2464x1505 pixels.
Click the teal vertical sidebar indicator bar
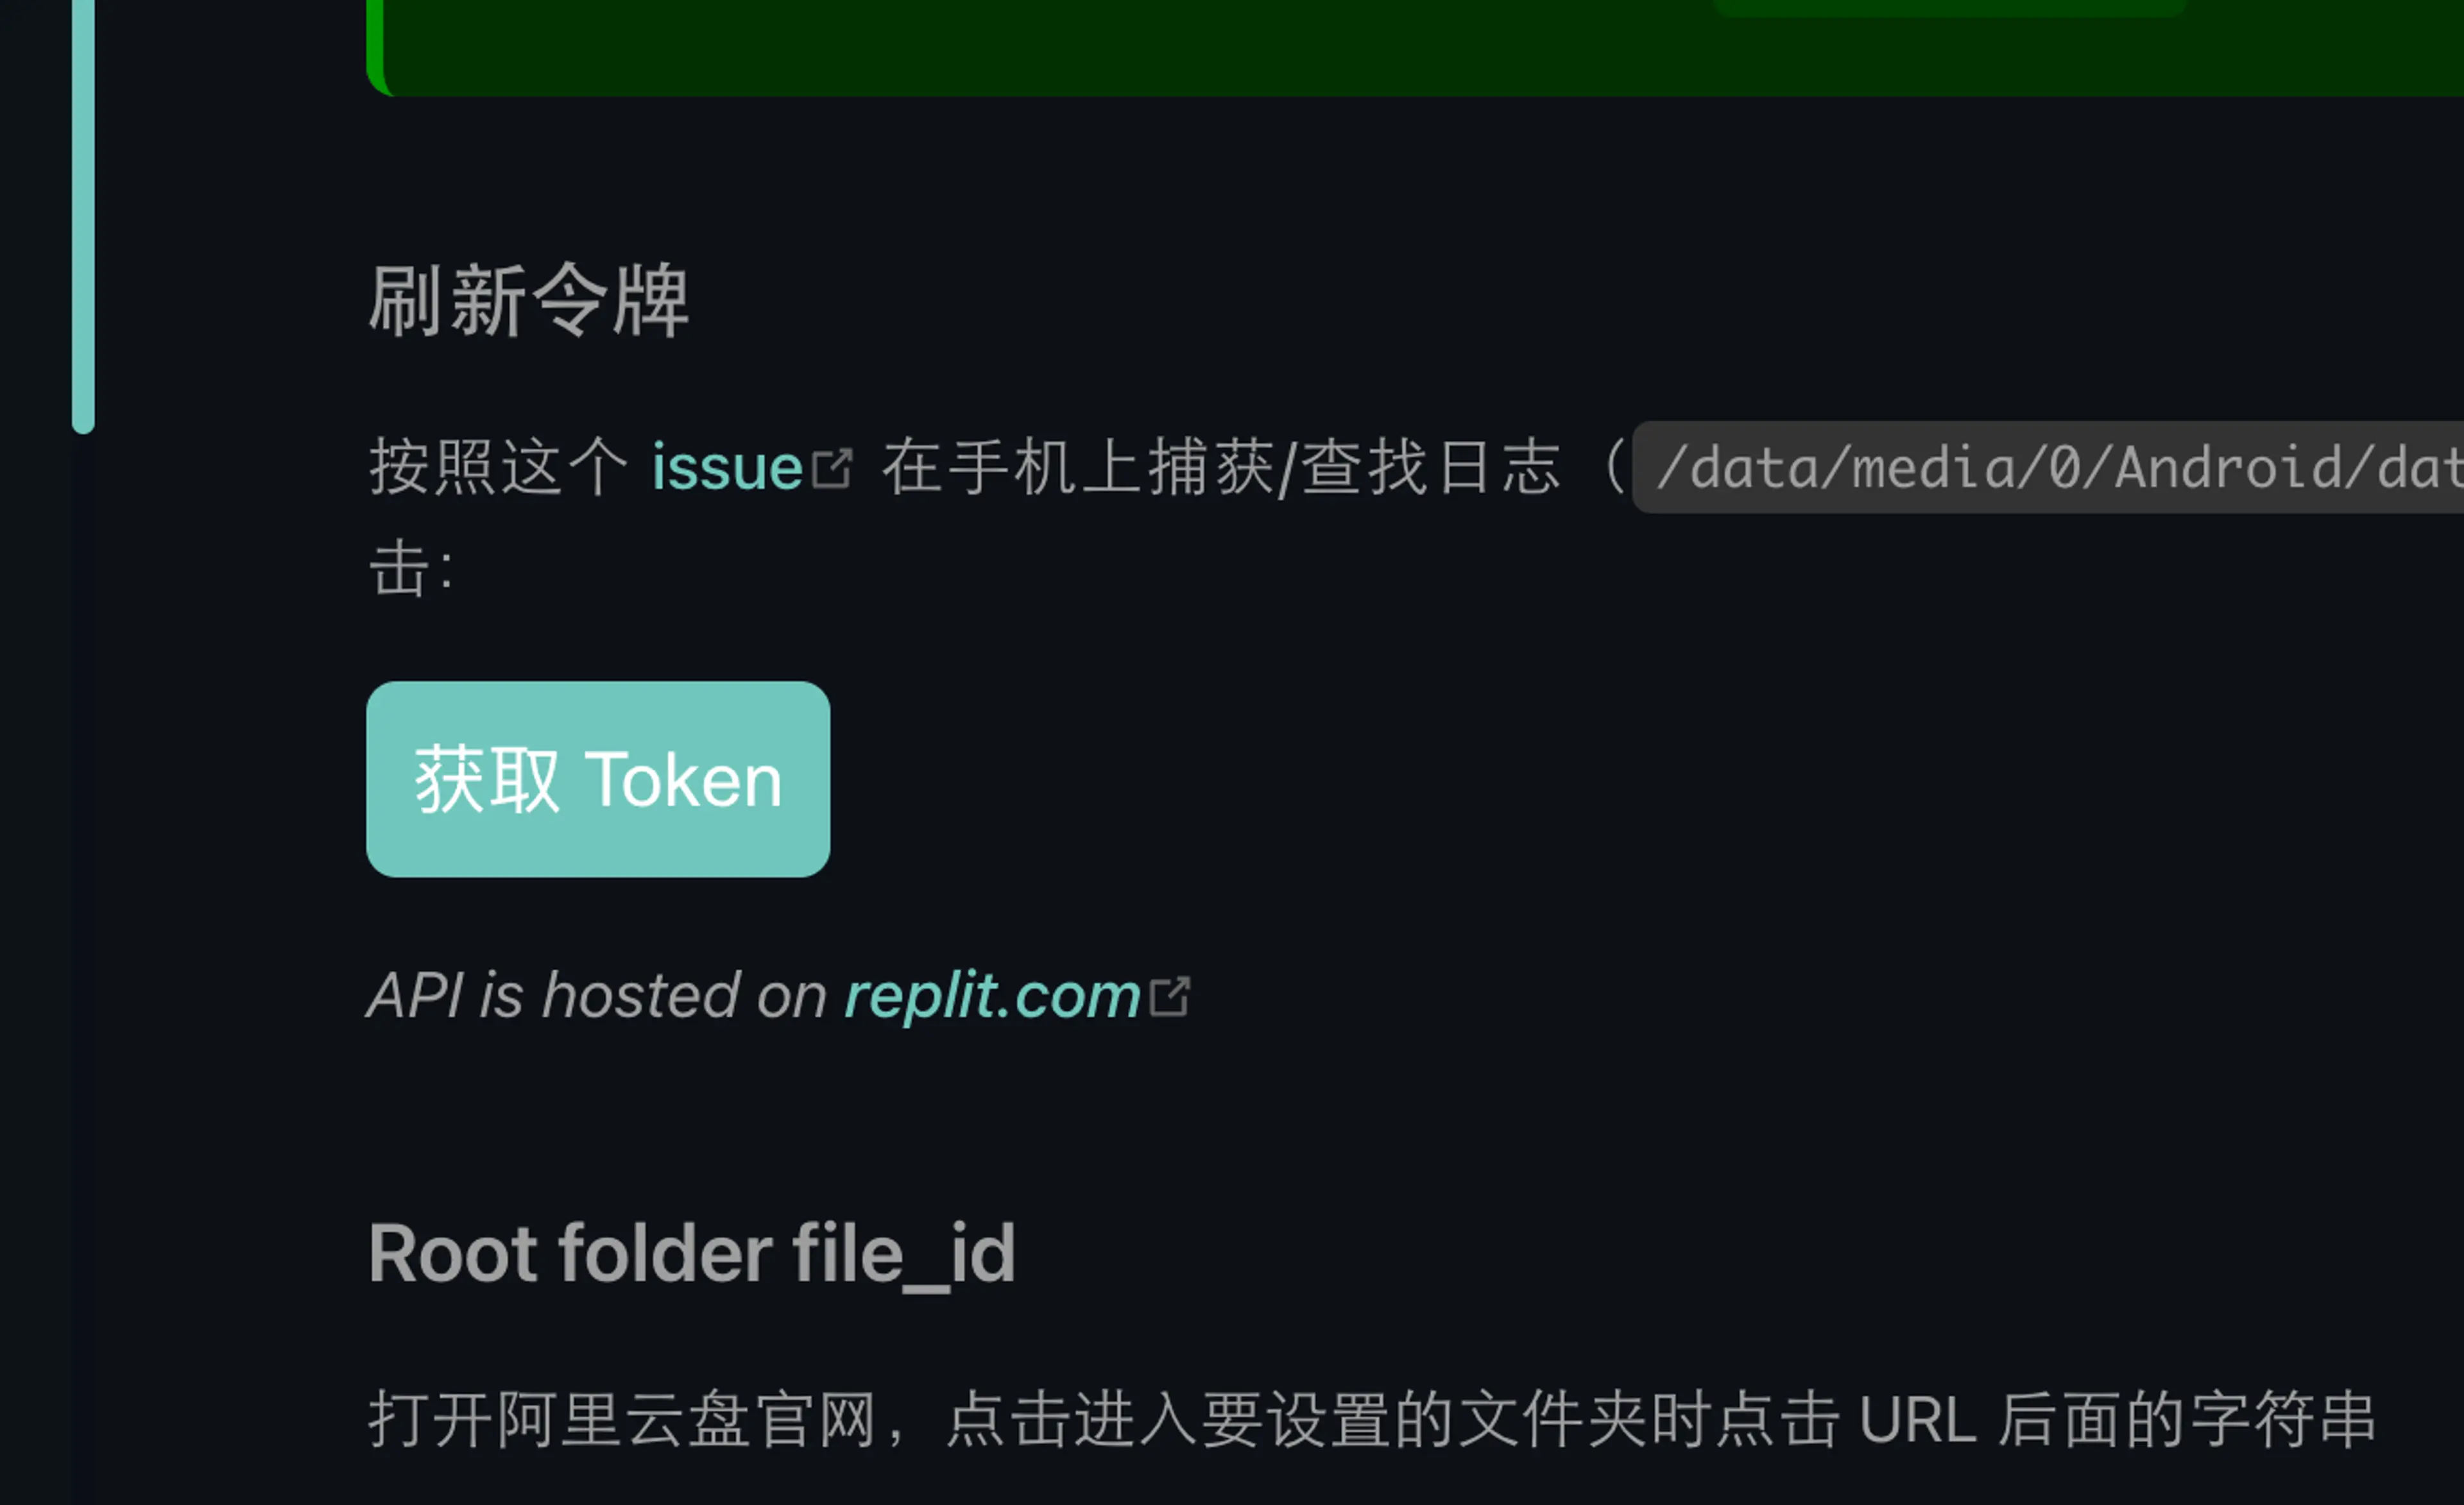tap(83, 216)
